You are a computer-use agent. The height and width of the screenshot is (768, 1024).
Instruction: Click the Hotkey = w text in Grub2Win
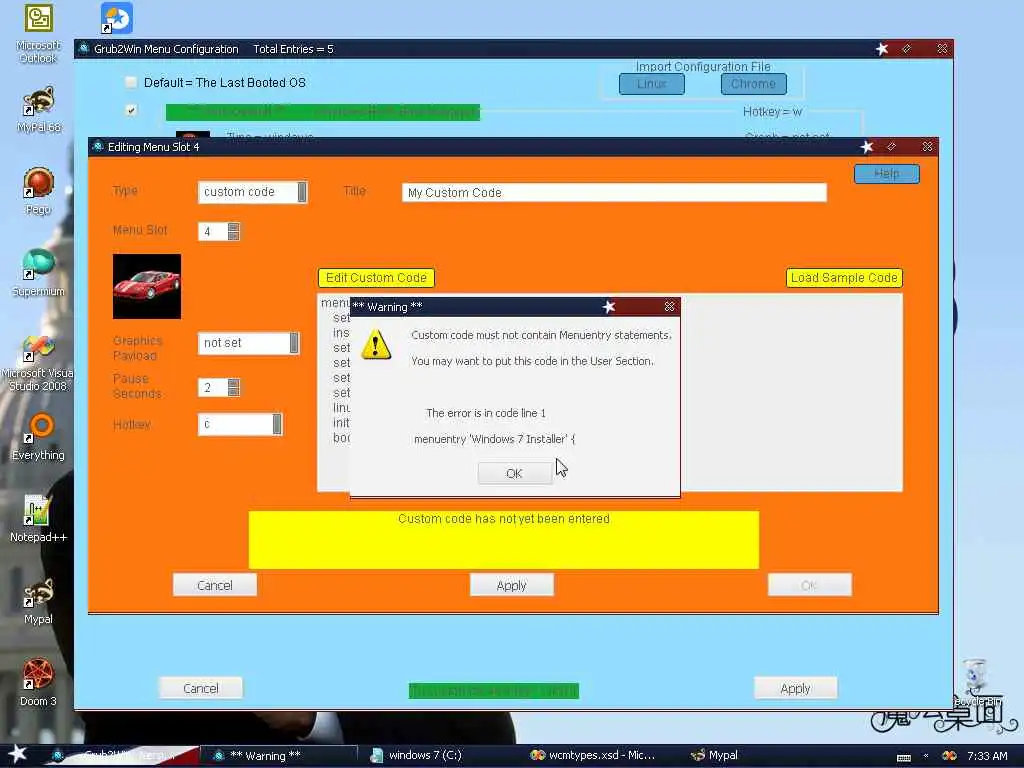(x=773, y=112)
